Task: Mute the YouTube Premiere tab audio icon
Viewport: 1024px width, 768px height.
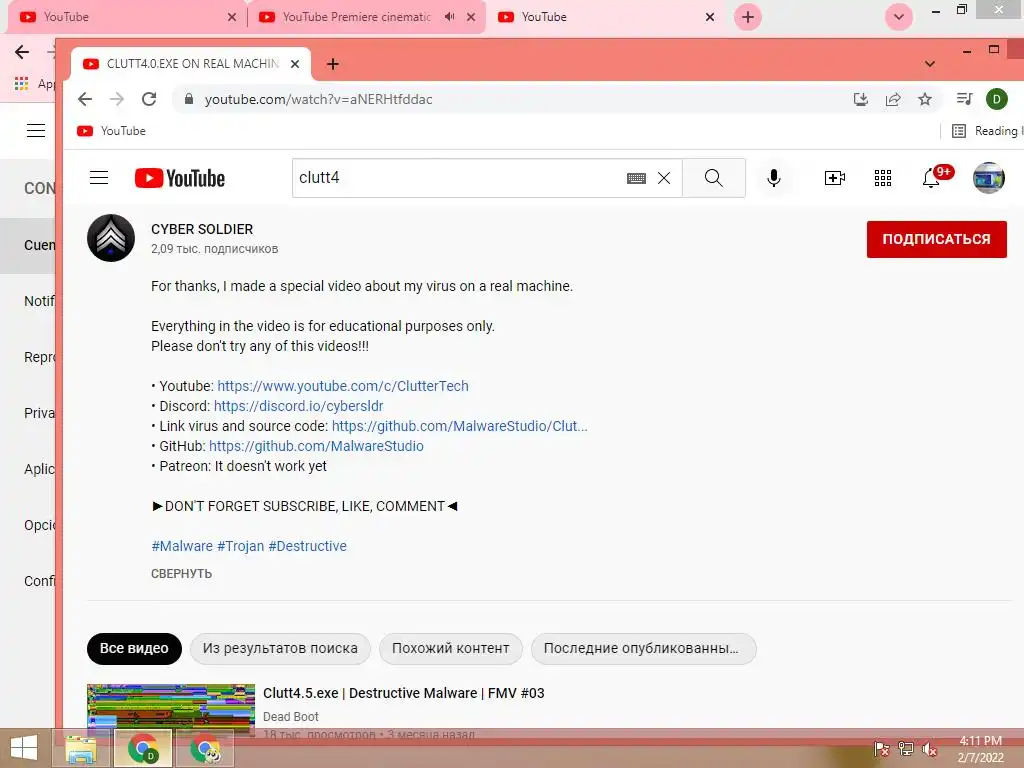Action: click(449, 17)
